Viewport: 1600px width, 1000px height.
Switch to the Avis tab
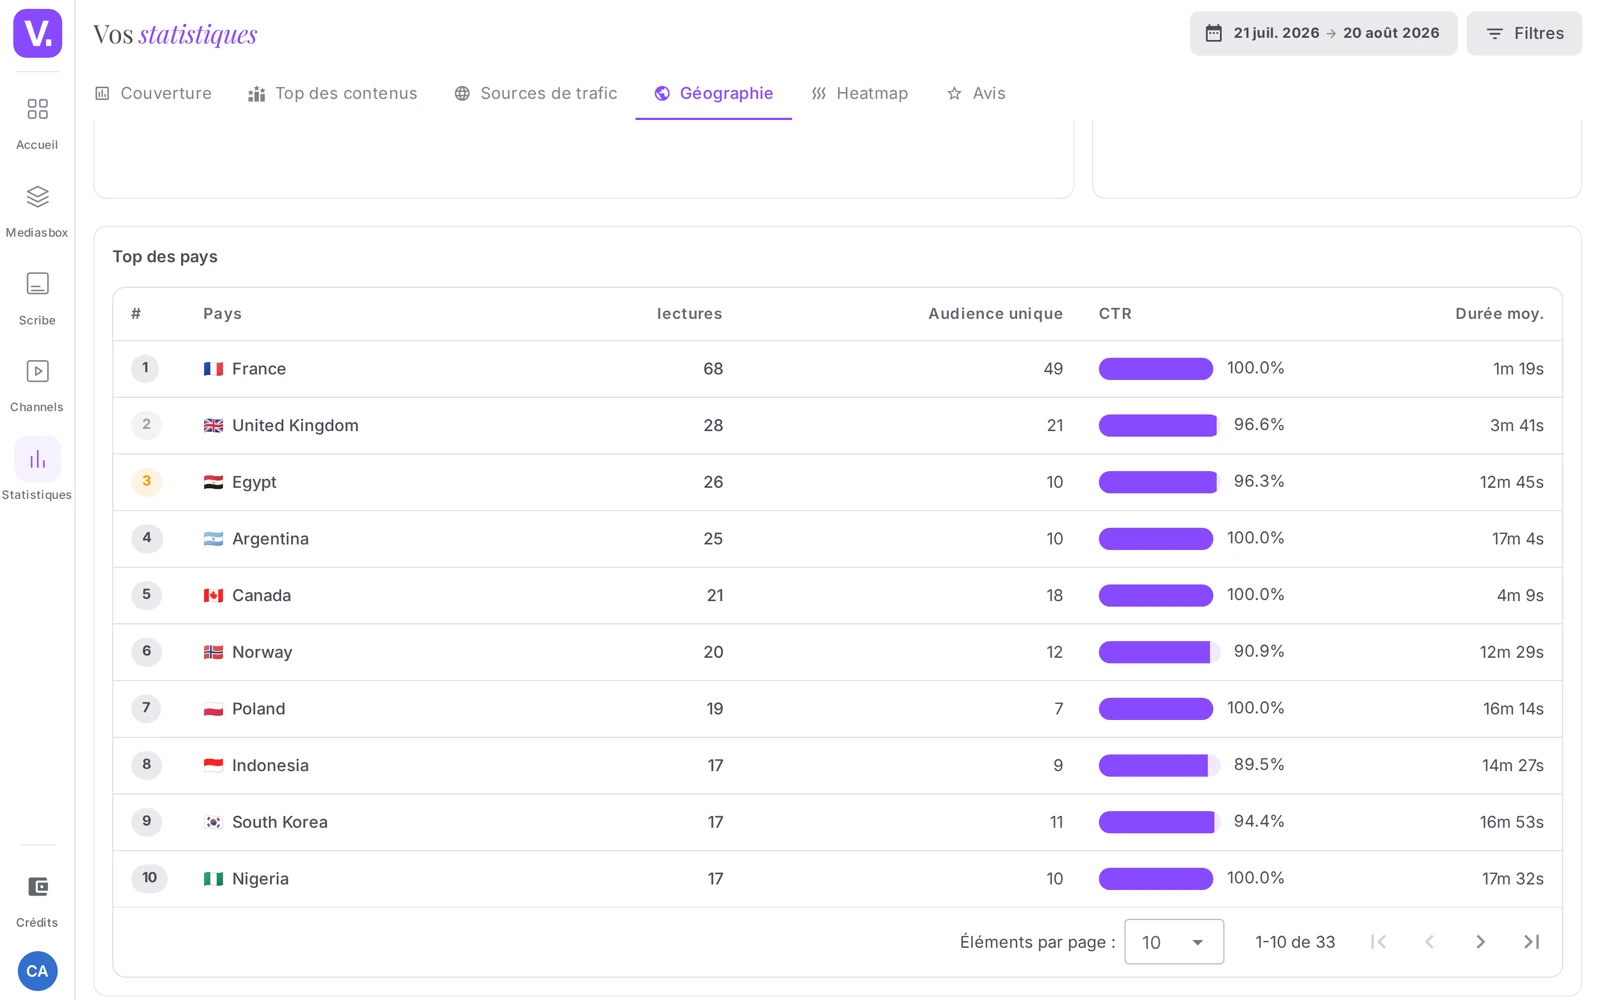point(975,93)
